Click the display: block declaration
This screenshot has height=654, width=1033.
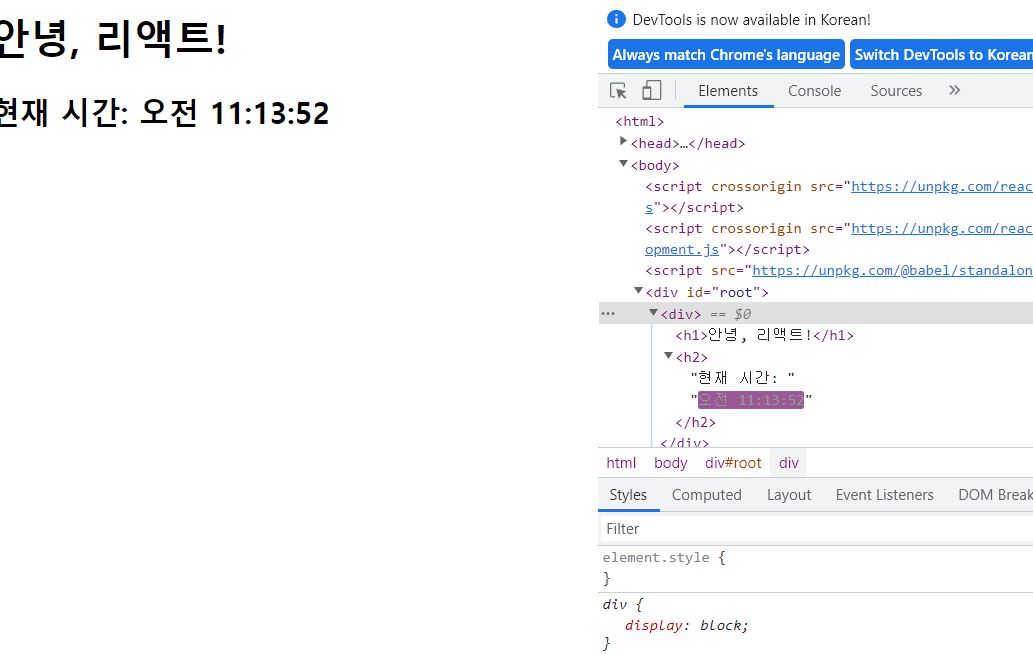coord(686,626)
